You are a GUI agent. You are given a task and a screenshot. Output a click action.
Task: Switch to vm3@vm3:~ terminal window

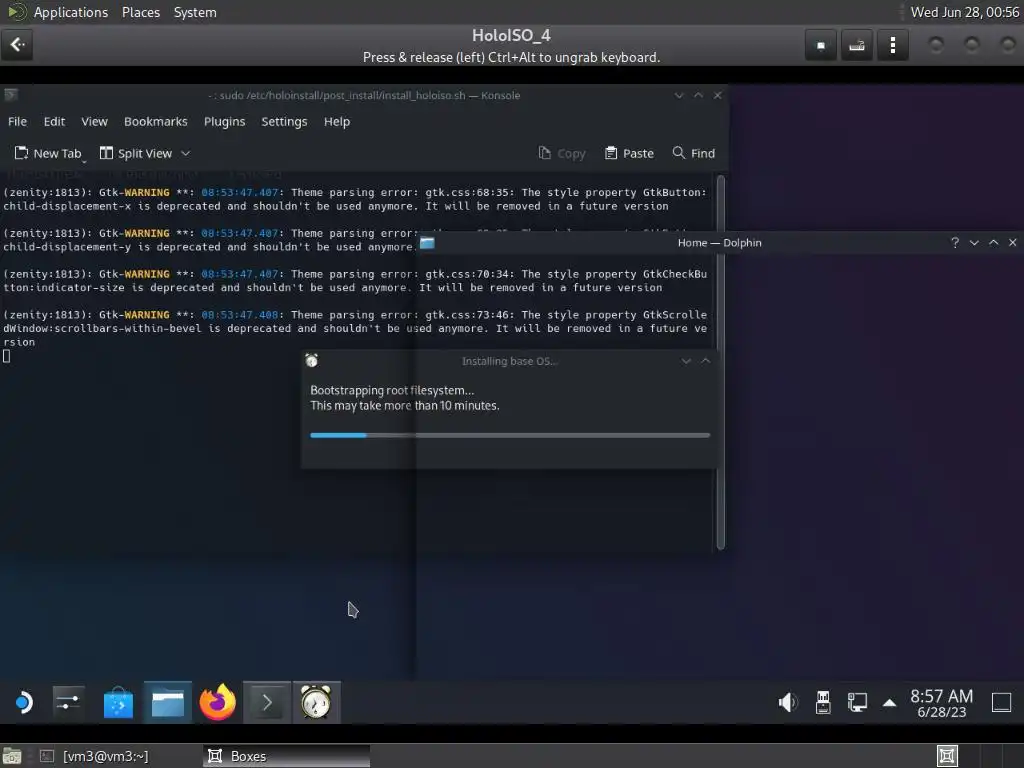[95, 756]
